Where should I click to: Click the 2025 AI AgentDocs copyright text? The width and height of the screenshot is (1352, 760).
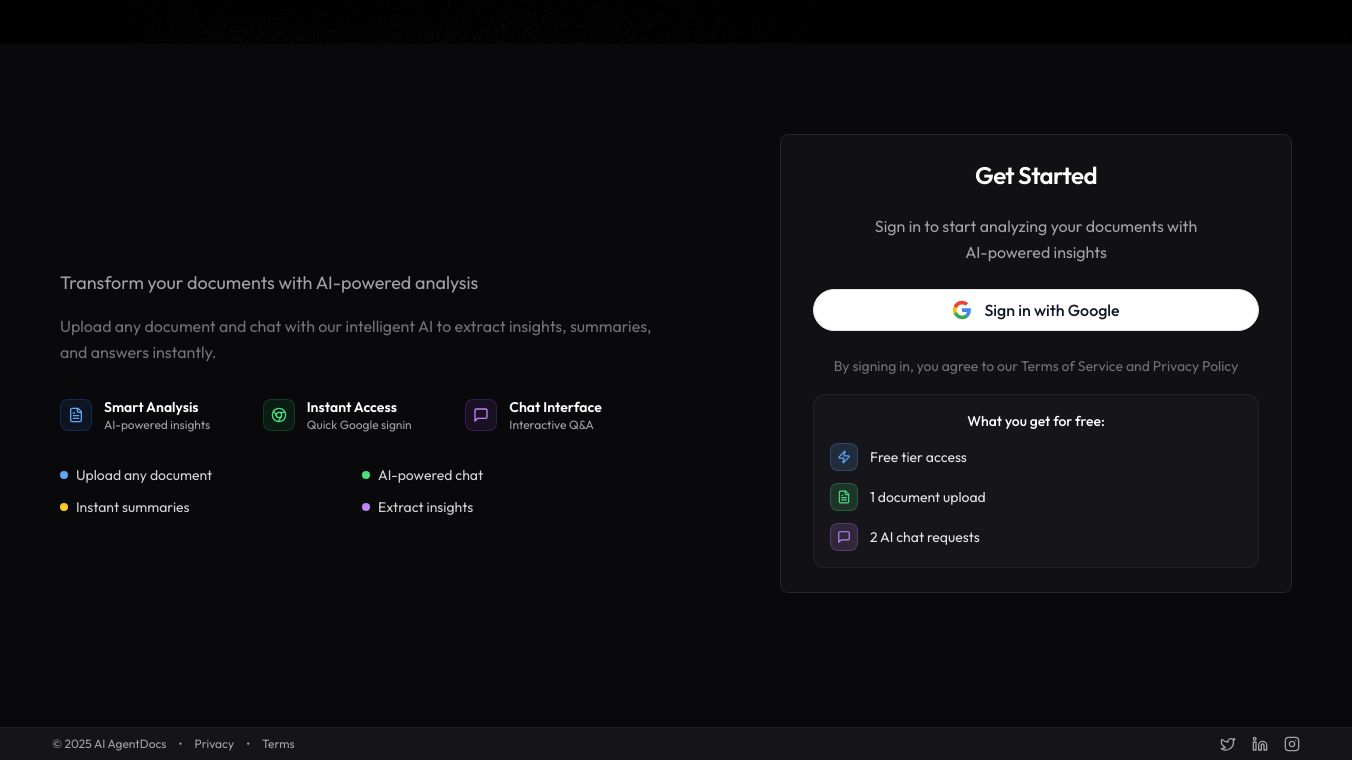[x=109, y=744]
